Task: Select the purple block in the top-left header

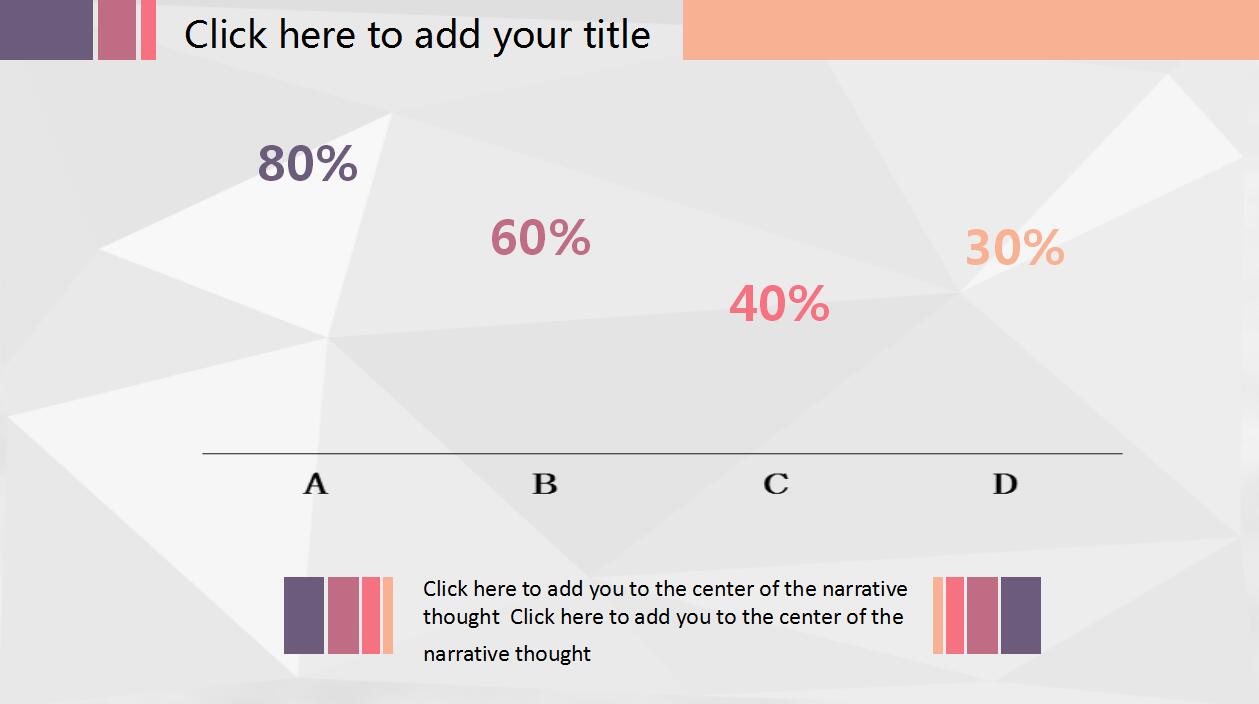Action: [x=46, y=30]
